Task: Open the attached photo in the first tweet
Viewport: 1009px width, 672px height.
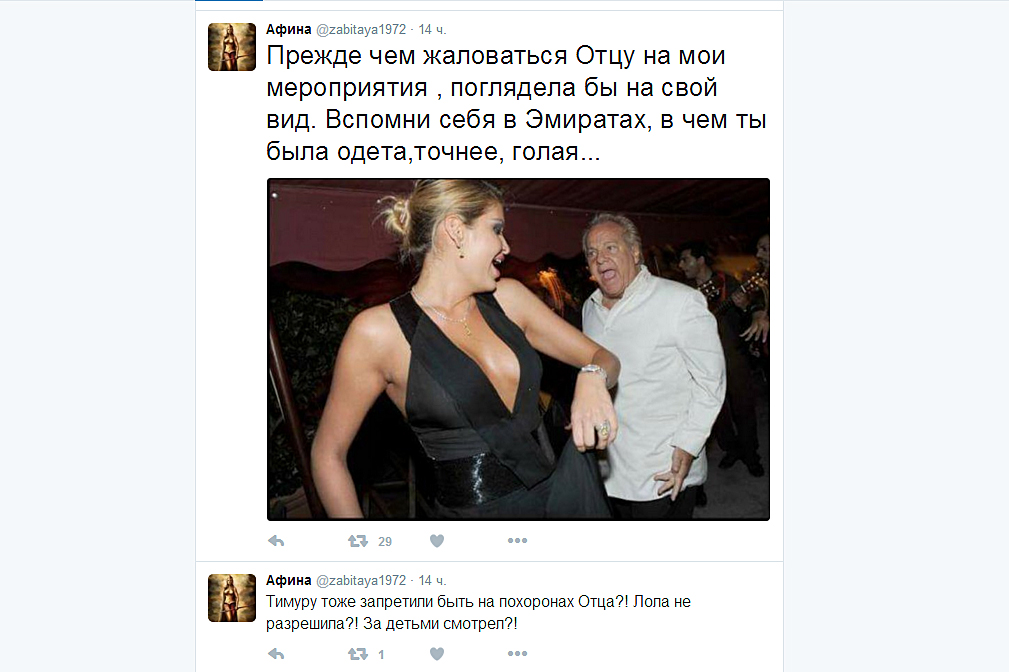Action: (518, 350)
